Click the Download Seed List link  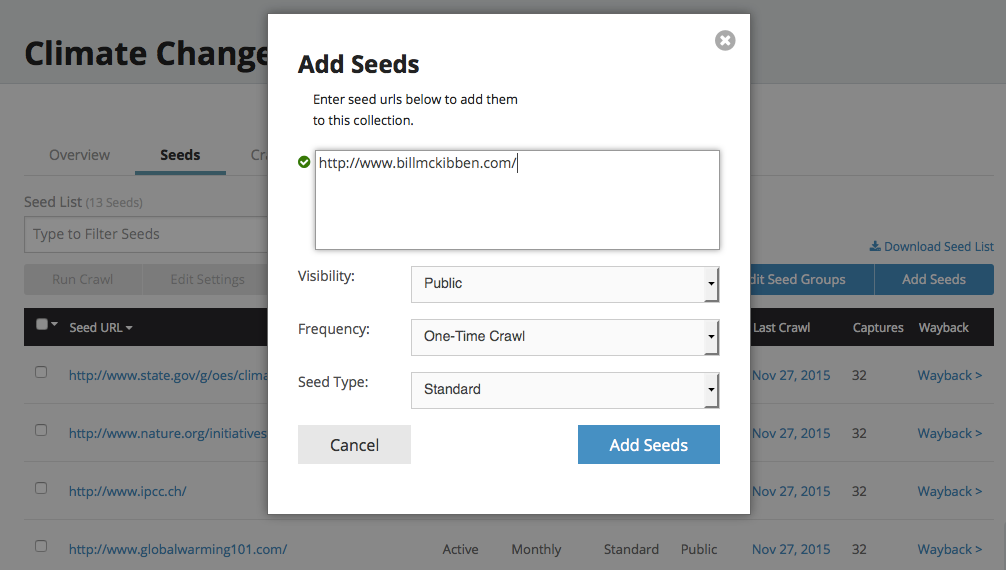938,246
